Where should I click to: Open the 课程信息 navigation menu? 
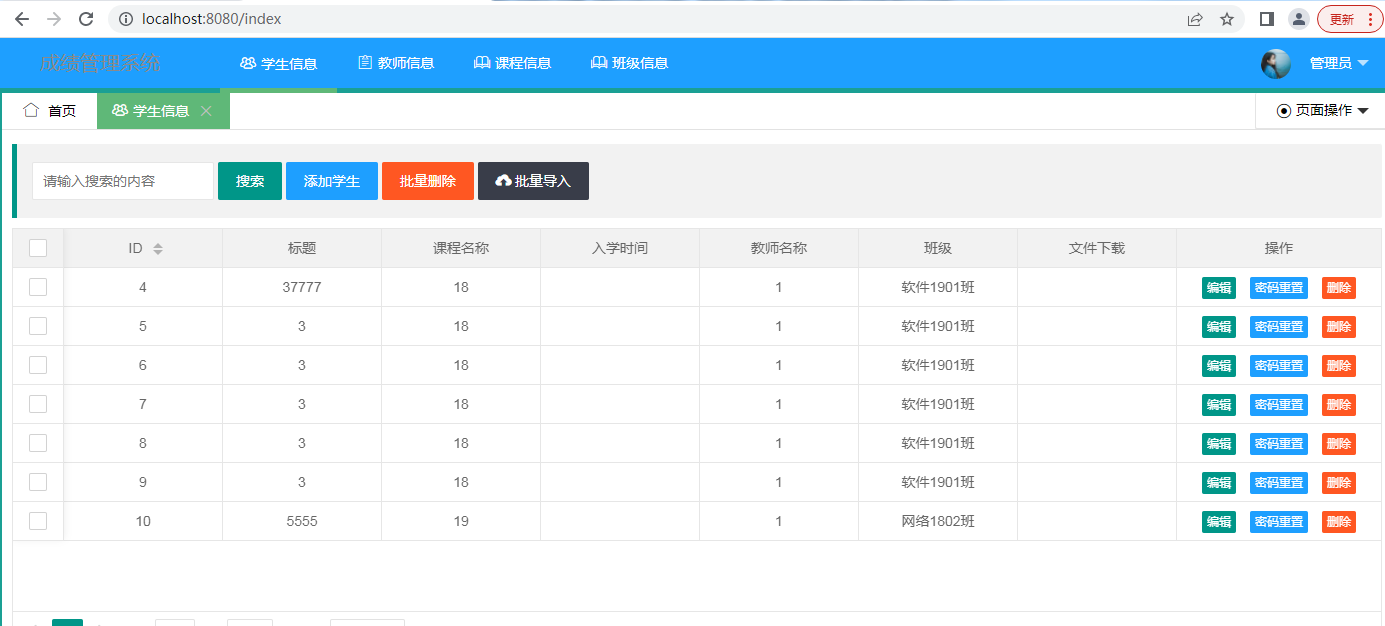tap(512, 63)
